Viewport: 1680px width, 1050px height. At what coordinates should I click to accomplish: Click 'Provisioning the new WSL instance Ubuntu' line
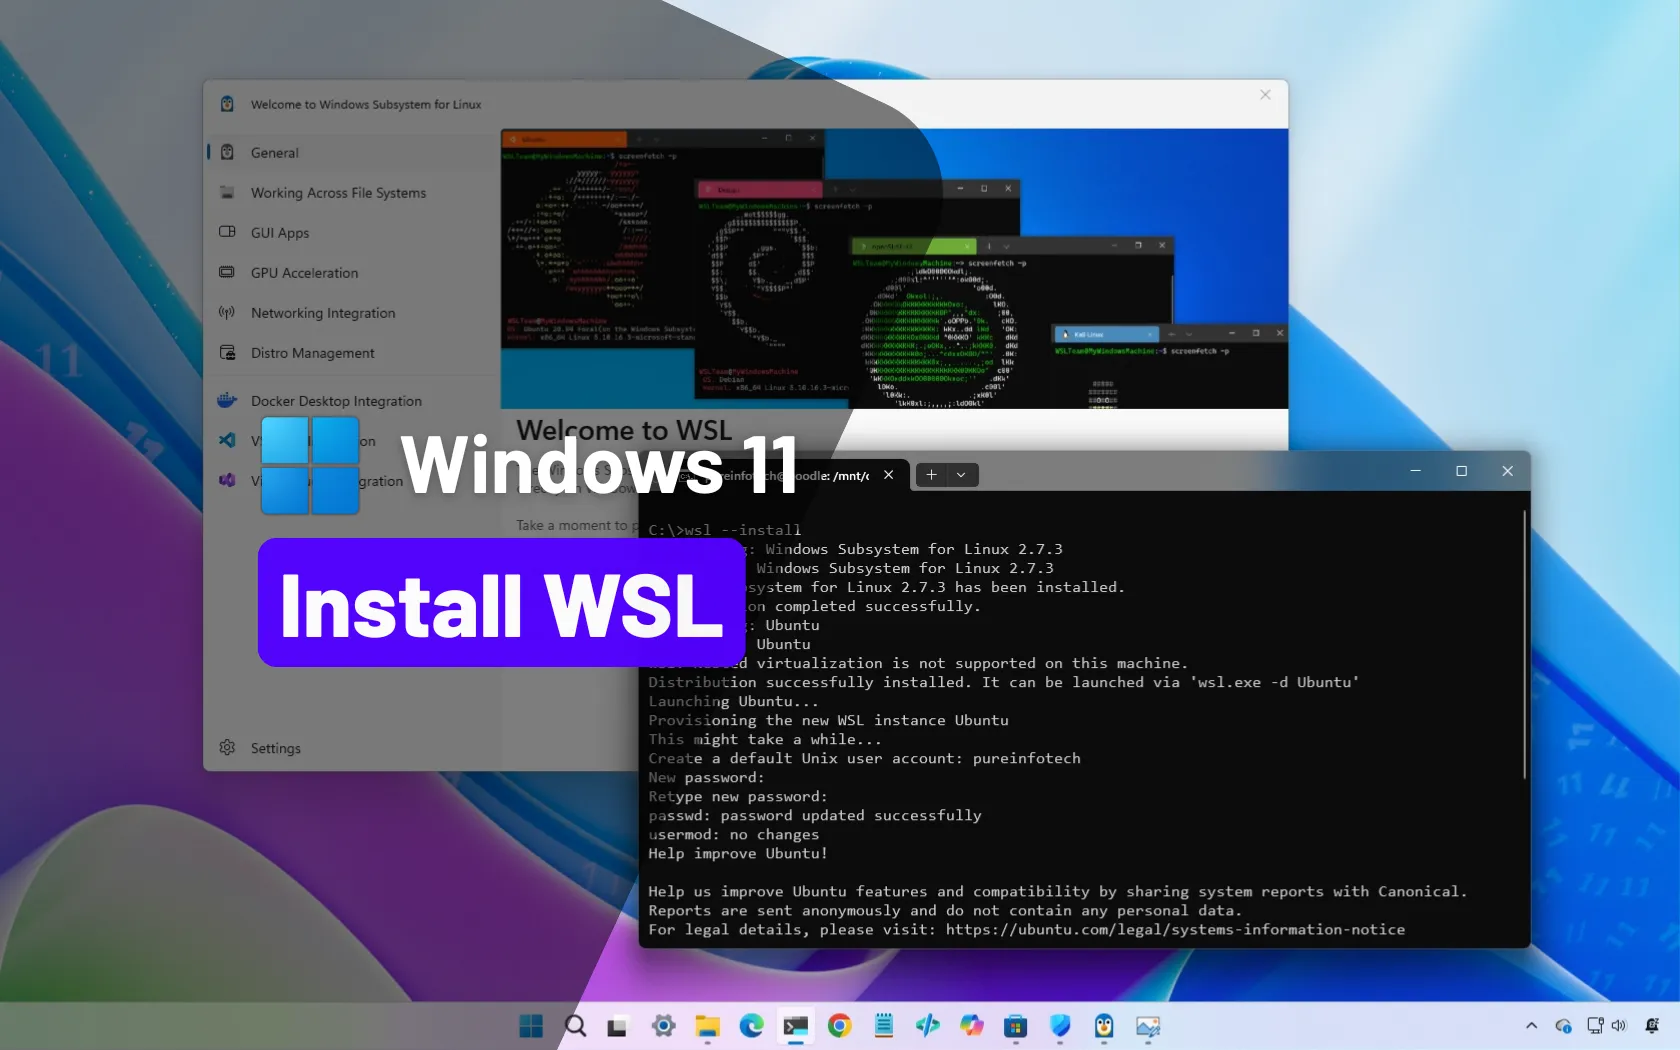[828, 721]
